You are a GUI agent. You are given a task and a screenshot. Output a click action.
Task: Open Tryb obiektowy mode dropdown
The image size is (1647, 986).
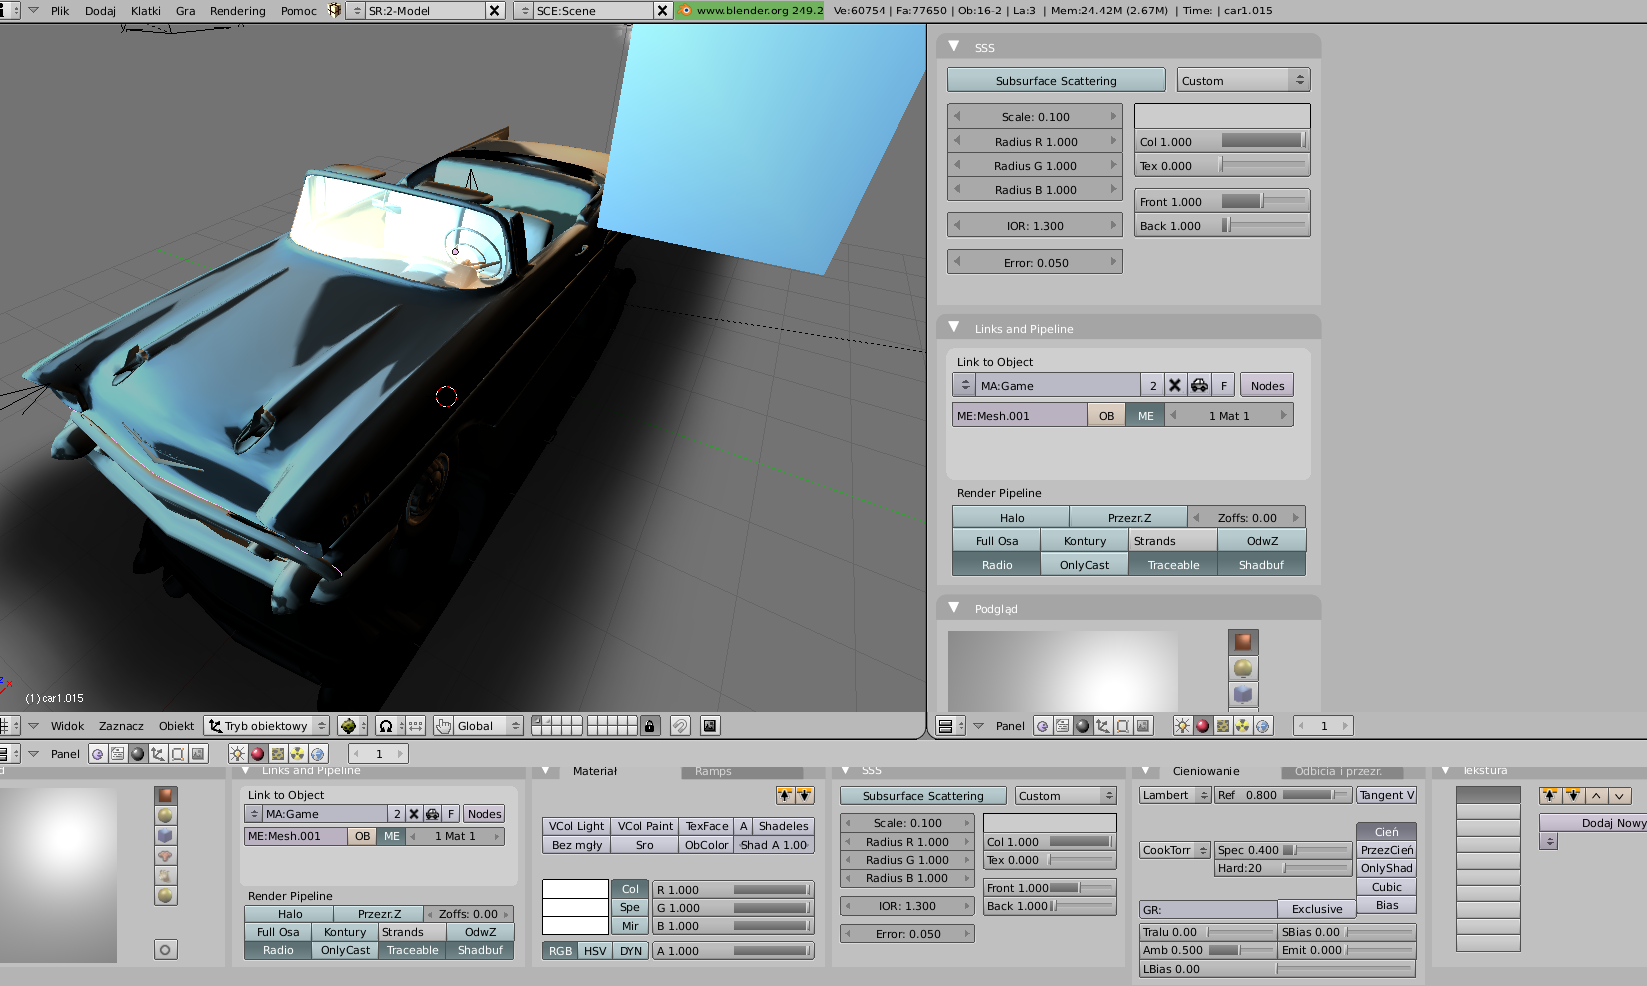(x=266, y=726)
